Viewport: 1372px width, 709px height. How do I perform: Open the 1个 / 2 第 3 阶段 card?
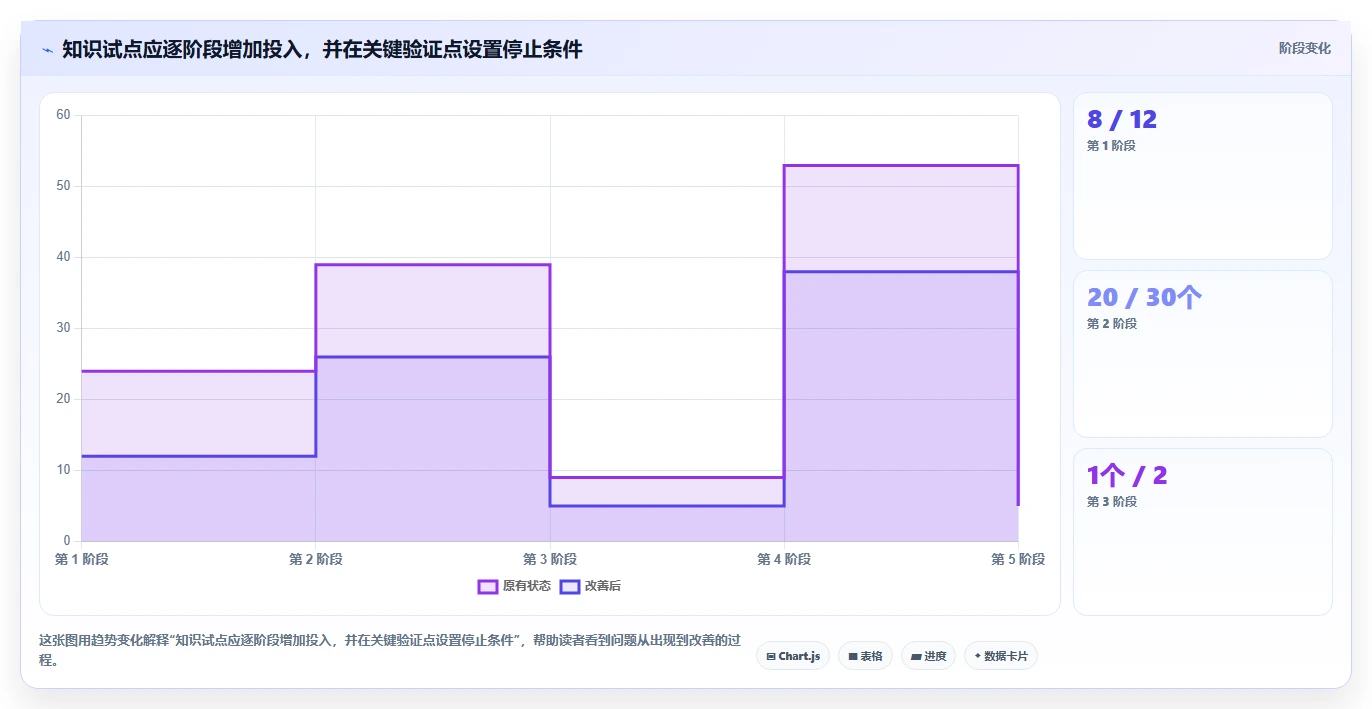click(1203, 532)
